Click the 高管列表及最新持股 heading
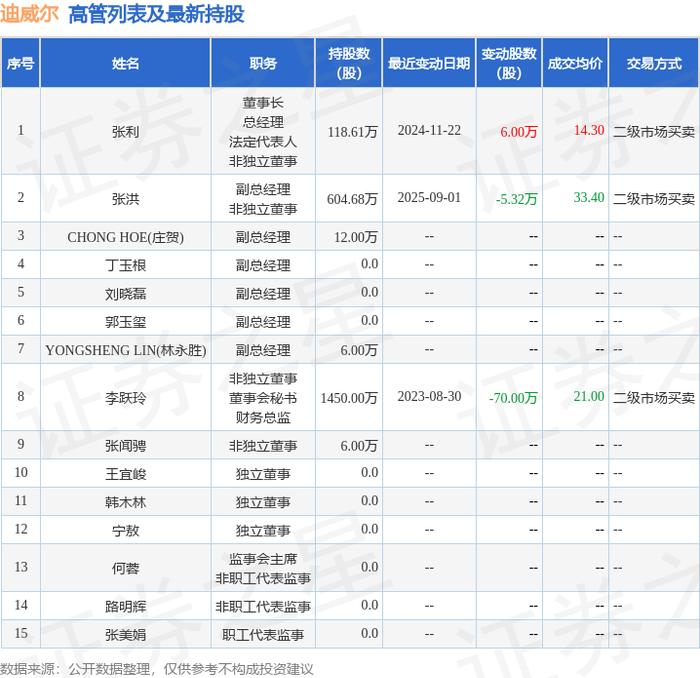Image resolution: width=700 pixels, height=678 pixels. tap(156, 14)
